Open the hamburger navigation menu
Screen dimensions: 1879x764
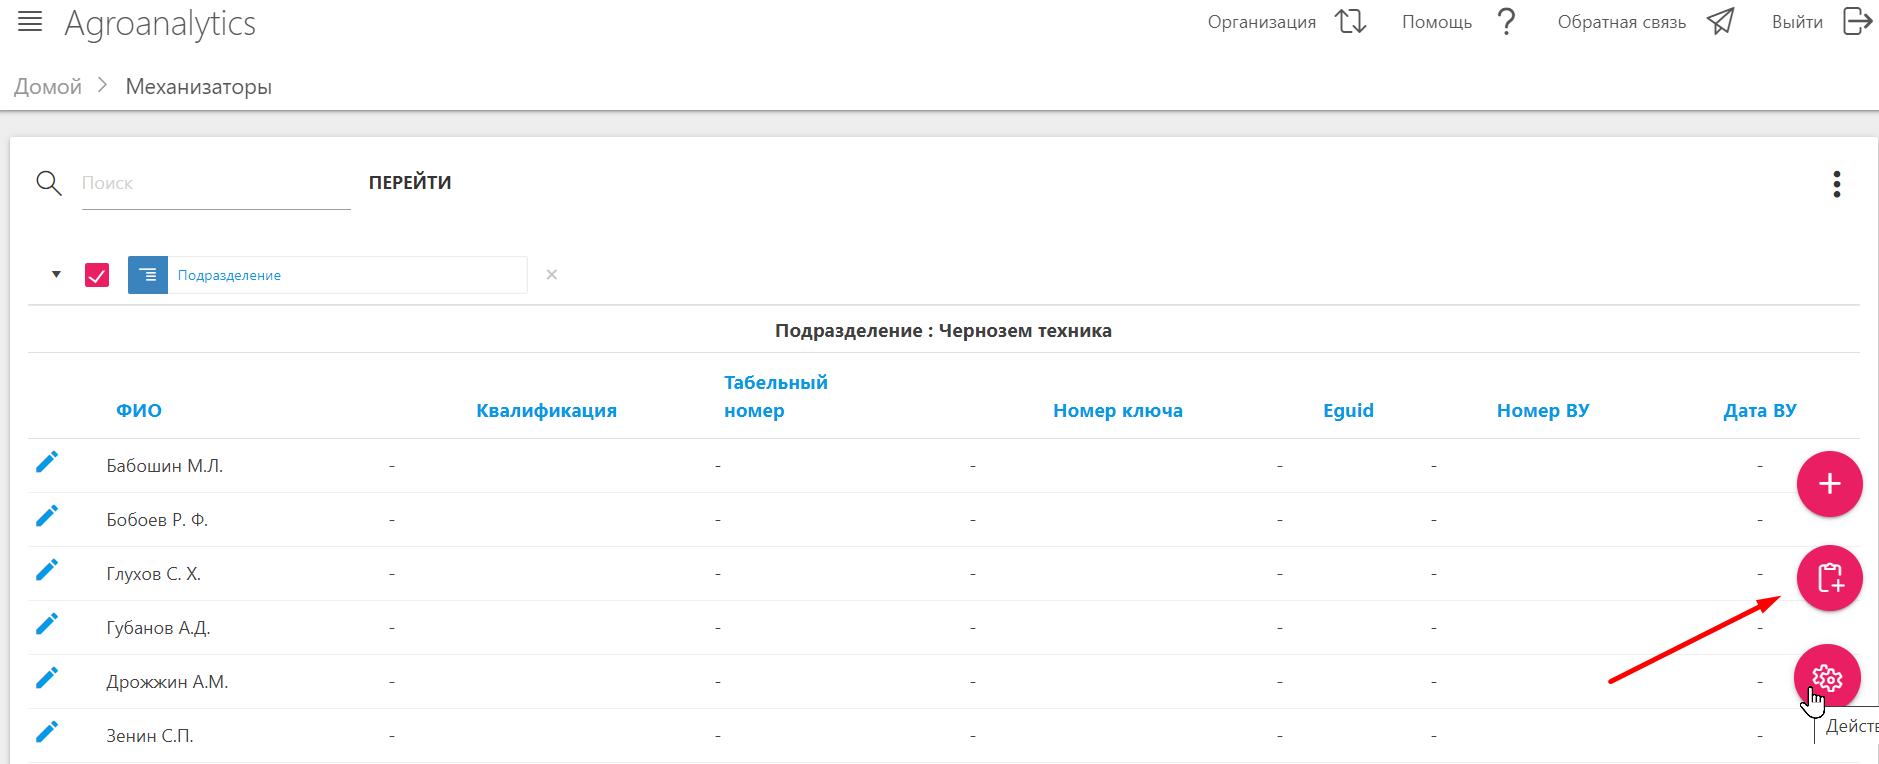30,22
